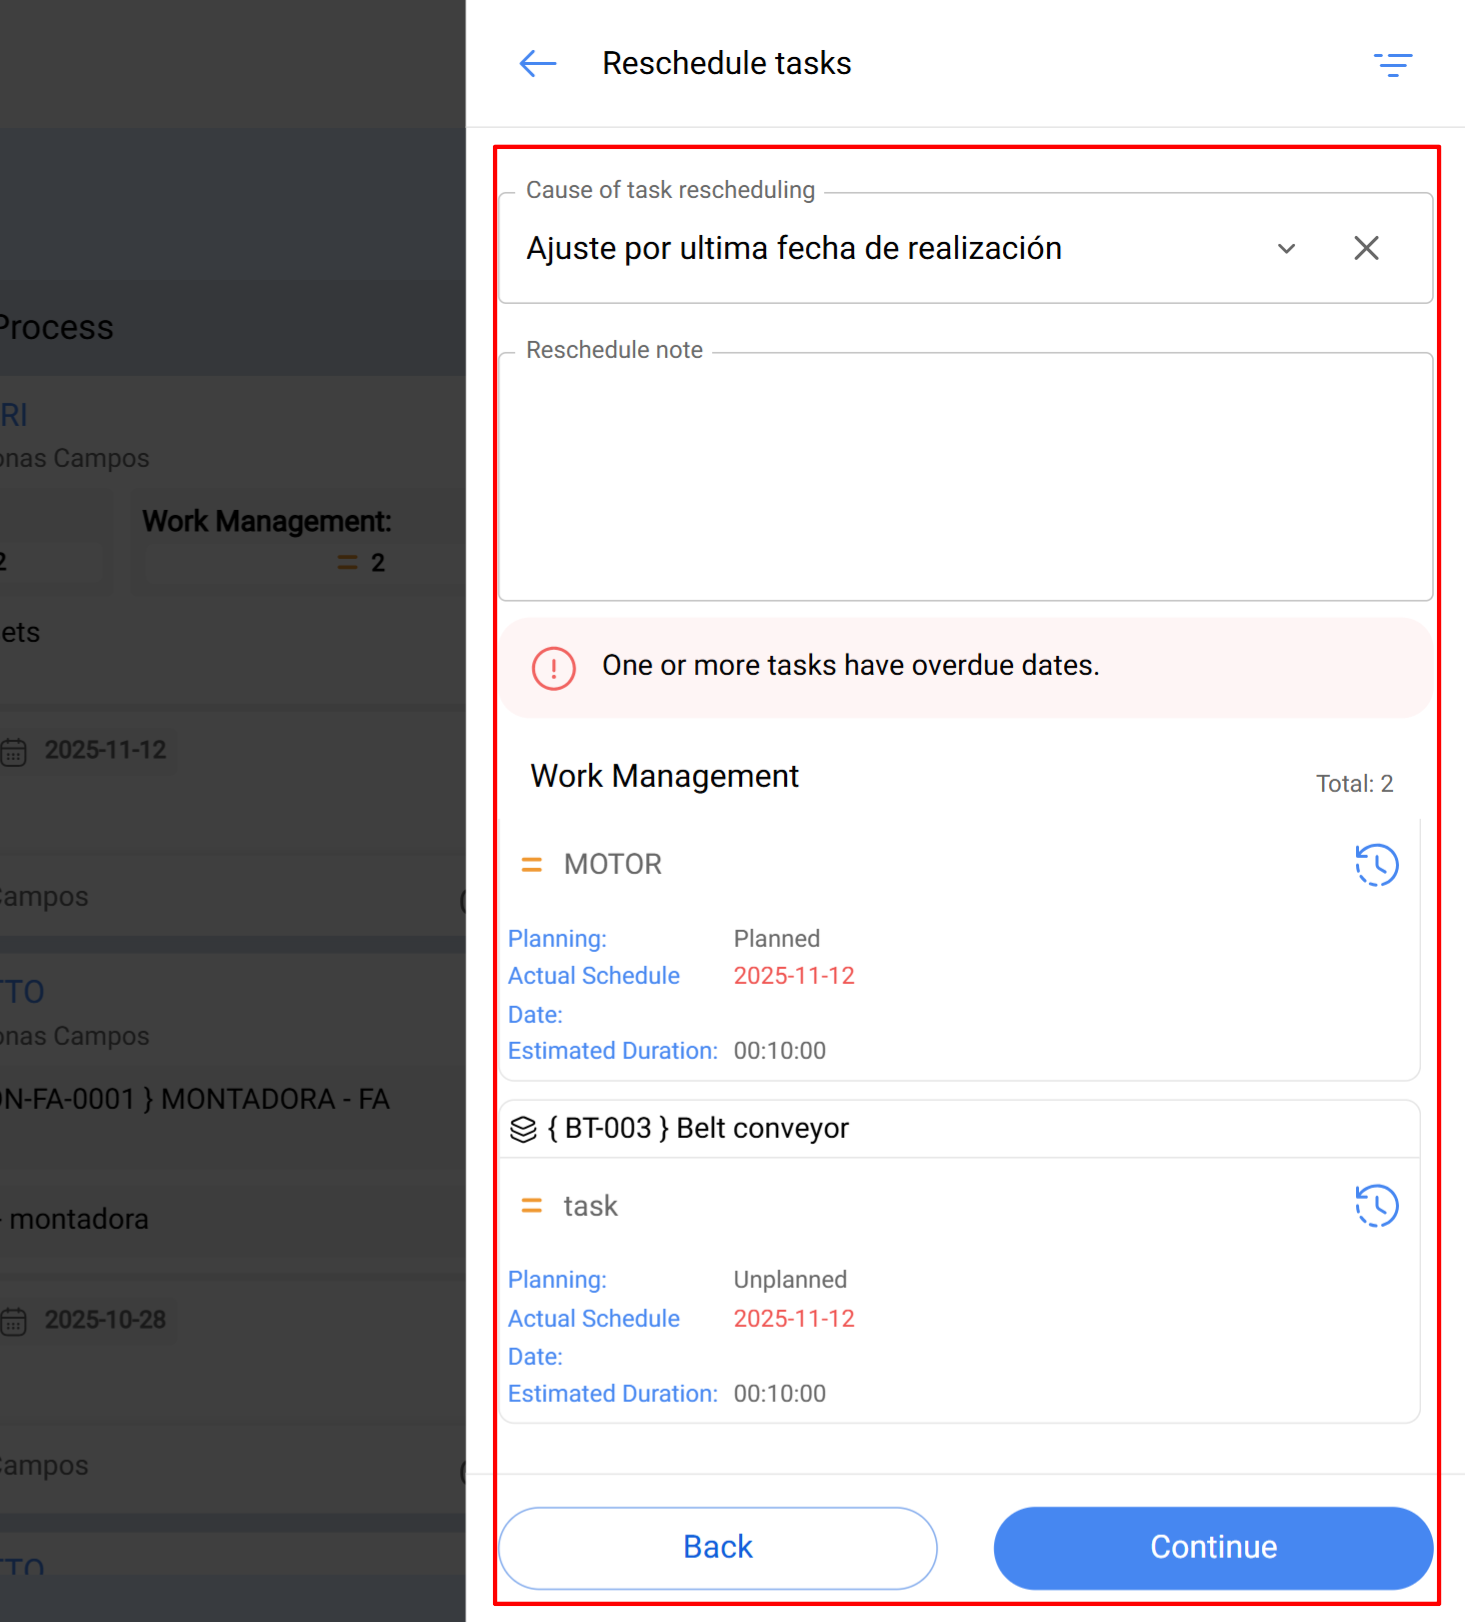Viewport: 1465px width, 1622px height.
Task: Click the back arrow beside Reschedule tasks
Action: [x=537, y=64]
